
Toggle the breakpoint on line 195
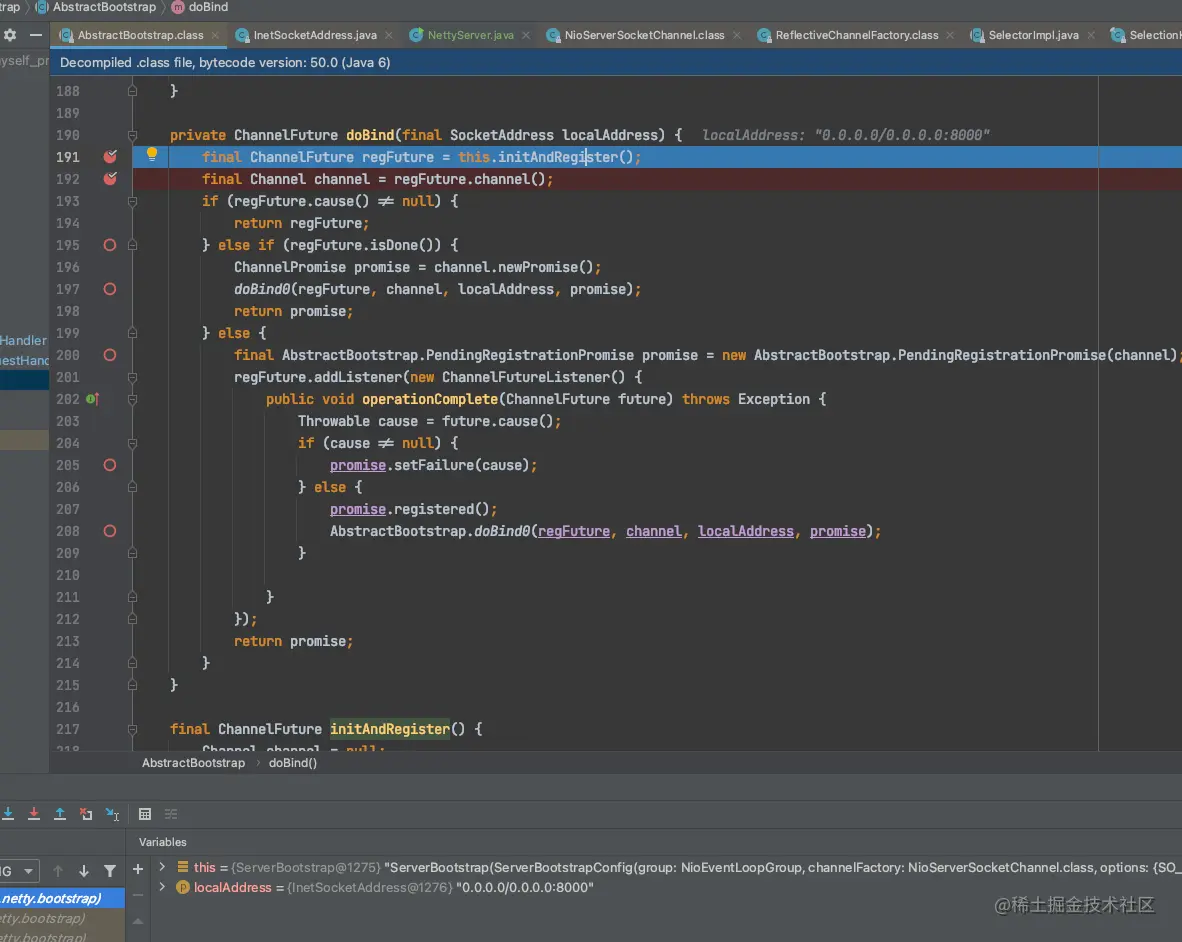point(110,245)
